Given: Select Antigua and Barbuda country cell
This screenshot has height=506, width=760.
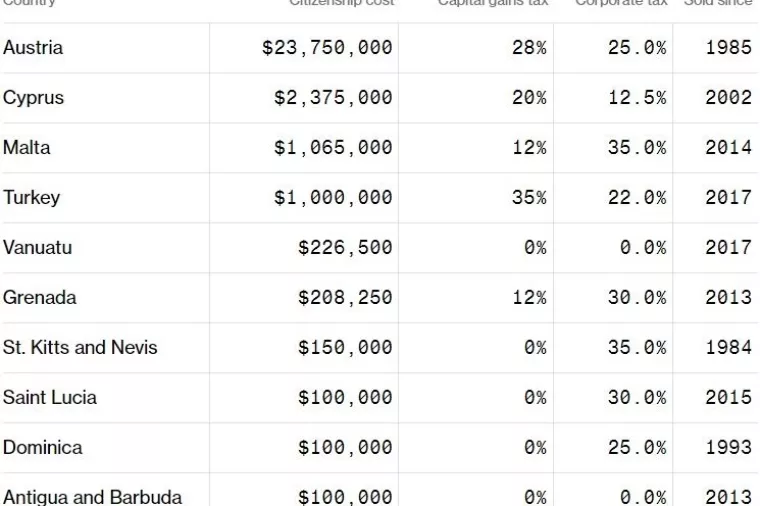Looking at the screenshot, I should pyautogui.click(x=92, y=497).
